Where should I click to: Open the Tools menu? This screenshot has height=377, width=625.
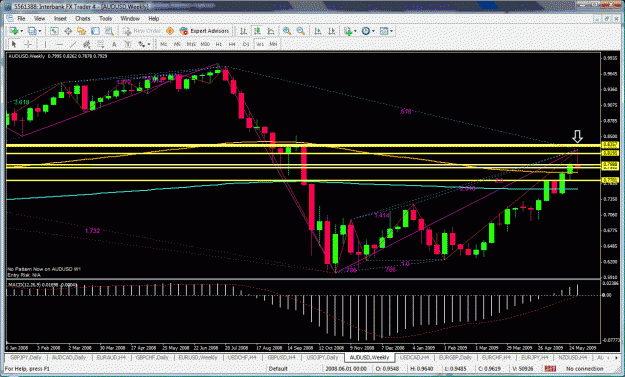(x=105, y=18)
